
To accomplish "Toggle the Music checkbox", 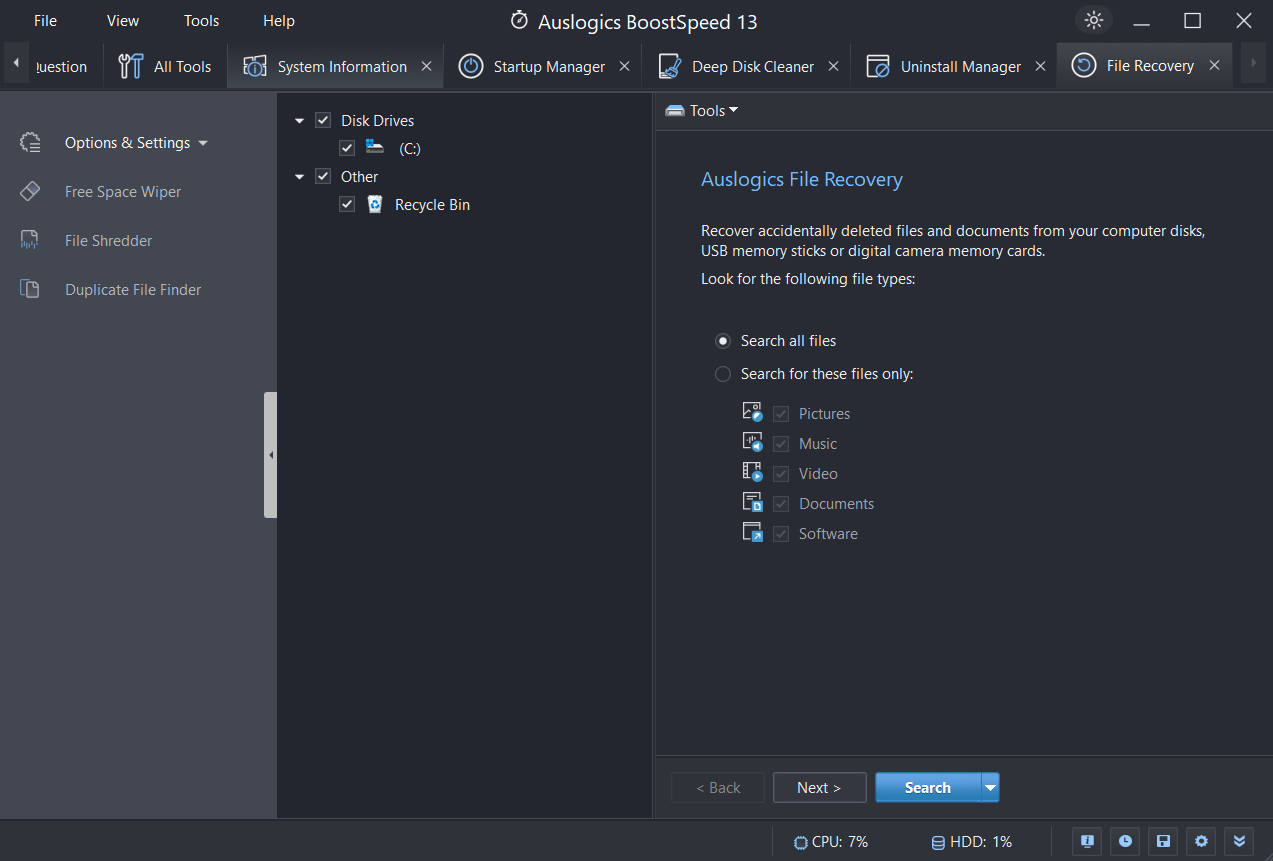I will 781,444.
